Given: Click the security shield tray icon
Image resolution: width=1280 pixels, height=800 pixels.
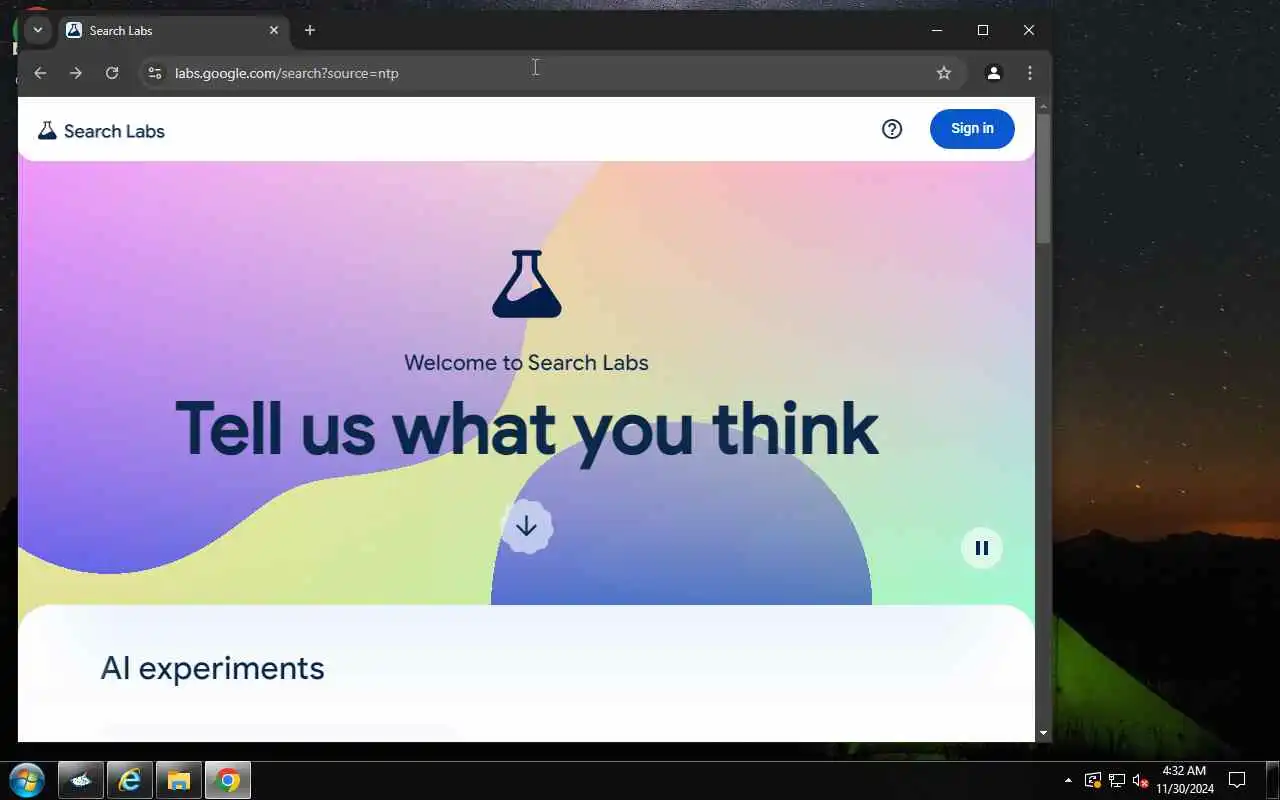Looking at the screenshot, I should click(1093, 780).
